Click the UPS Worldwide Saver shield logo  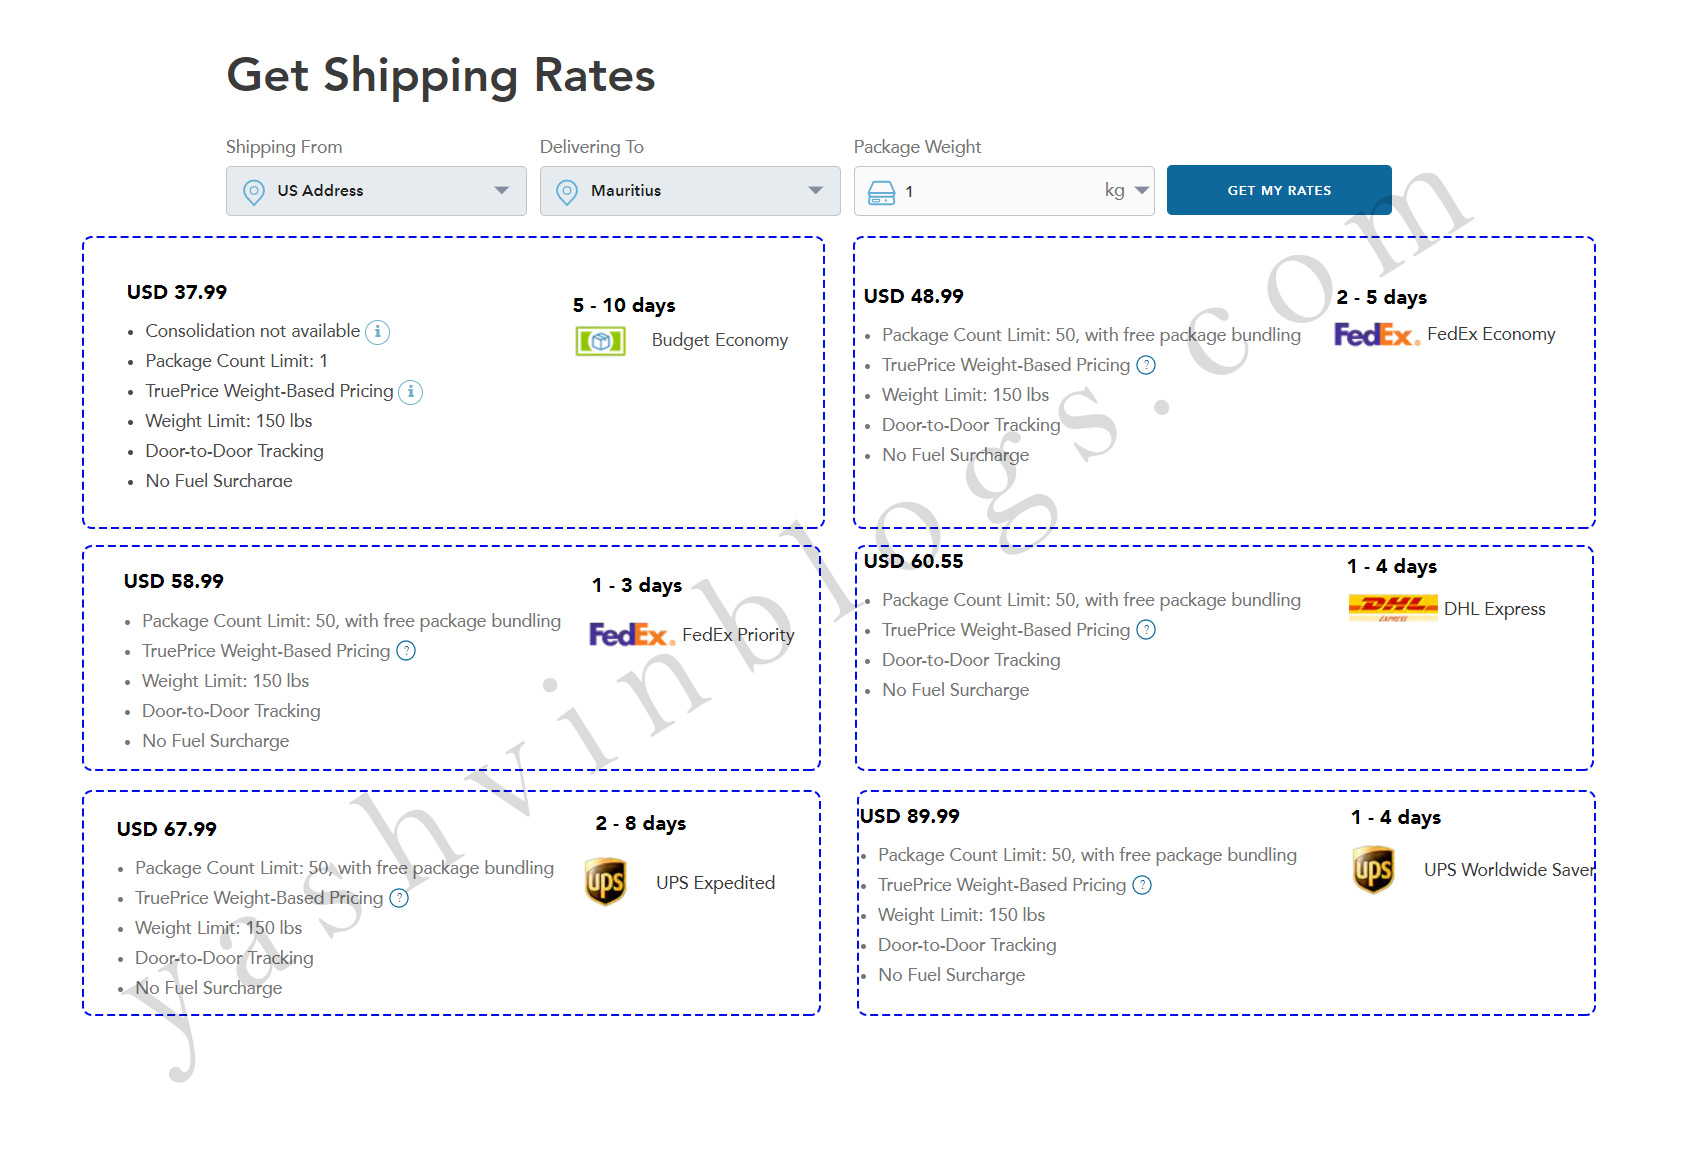pos(1373,869)
